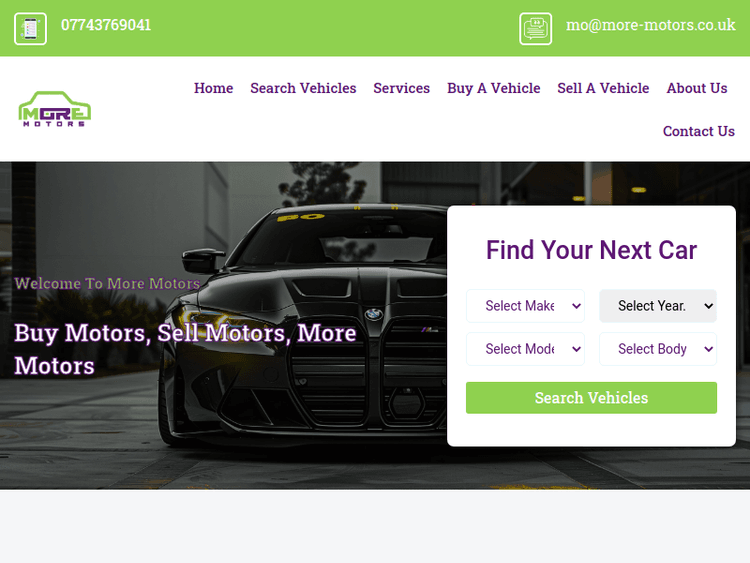Open the Home menu item

click(213, 88)
